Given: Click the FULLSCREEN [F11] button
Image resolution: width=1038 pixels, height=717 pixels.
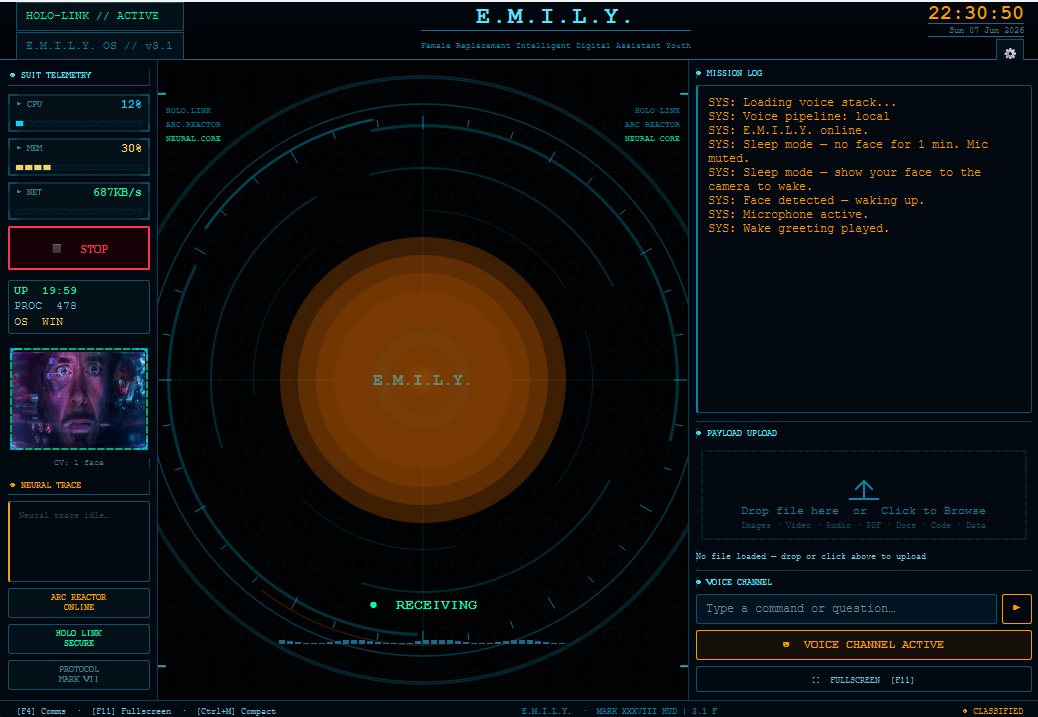Looking at the screenshot, I should (863, 680).
